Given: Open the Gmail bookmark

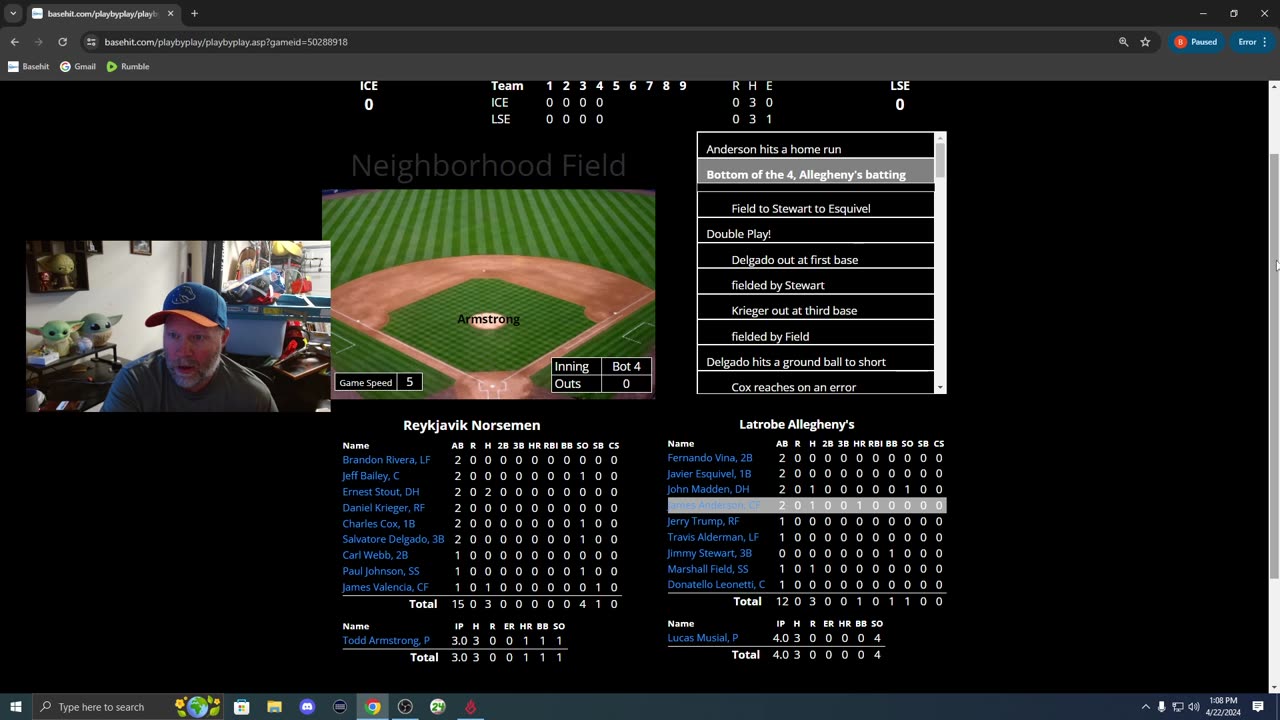Looking at the screenshot, I should pos(78,67).
